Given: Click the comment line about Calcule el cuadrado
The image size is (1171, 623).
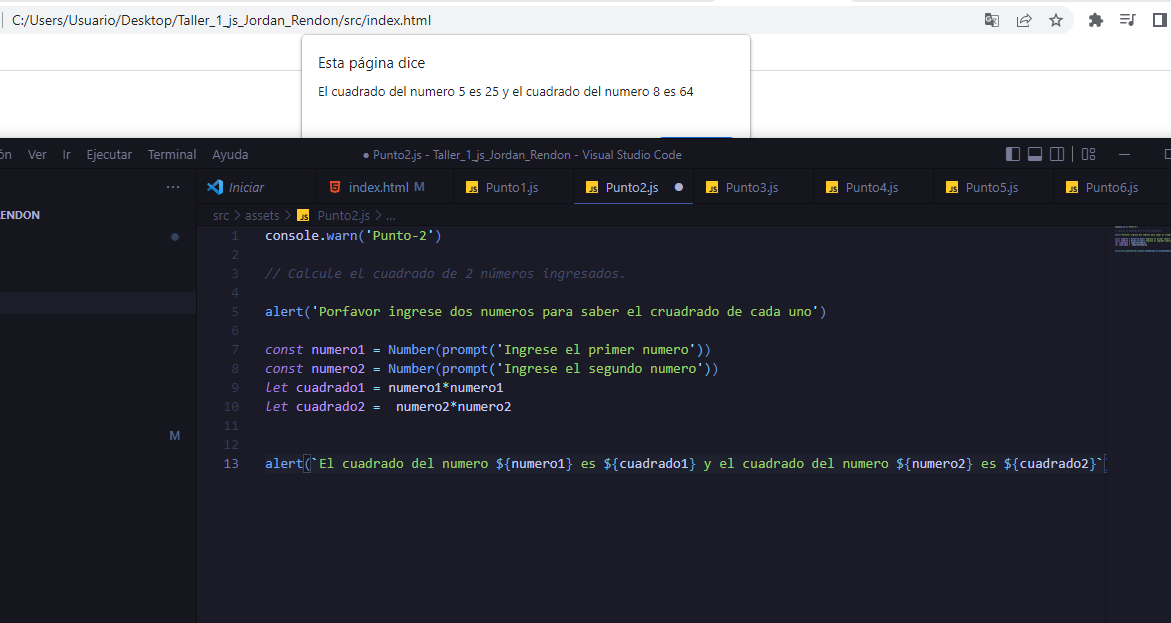Looking at the screenshot, I should [445, 273].
